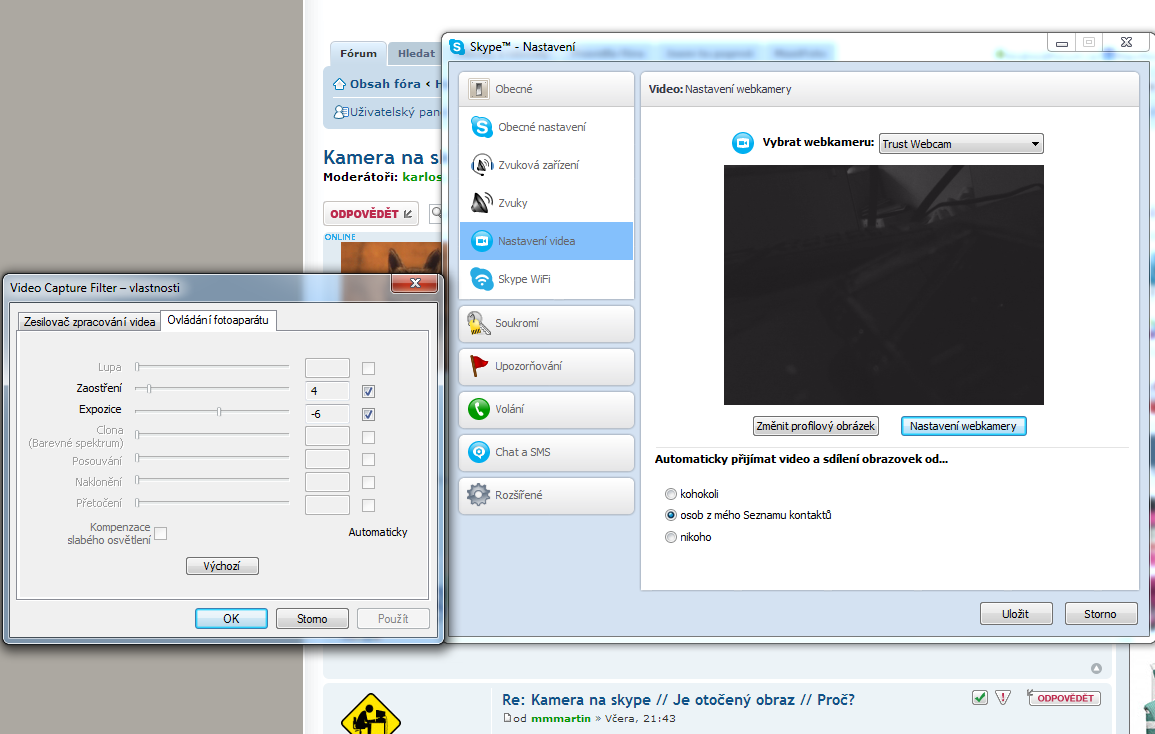Click the green checkmark icon on the forum reply
This screenshot has height=734, width=1155.
pyautogui.click(x=980, y=697)
